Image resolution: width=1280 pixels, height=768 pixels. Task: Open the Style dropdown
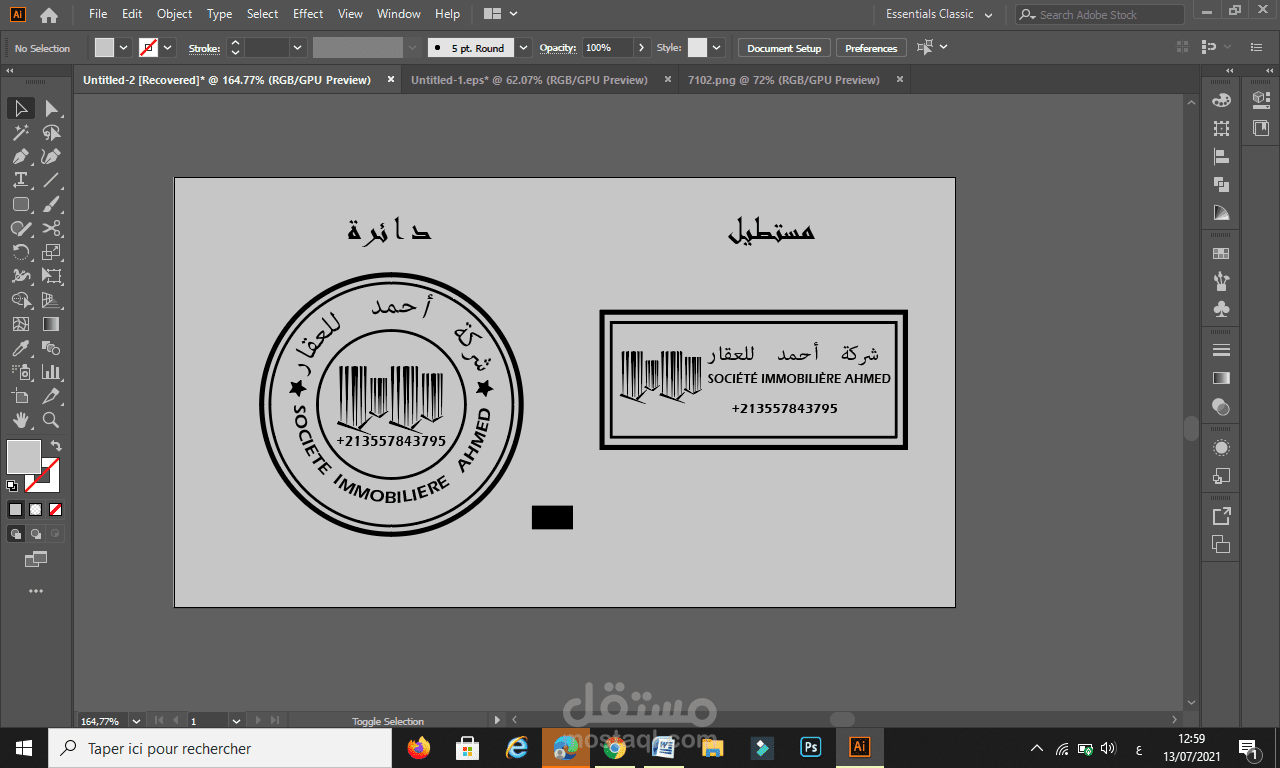pos(718,47)
